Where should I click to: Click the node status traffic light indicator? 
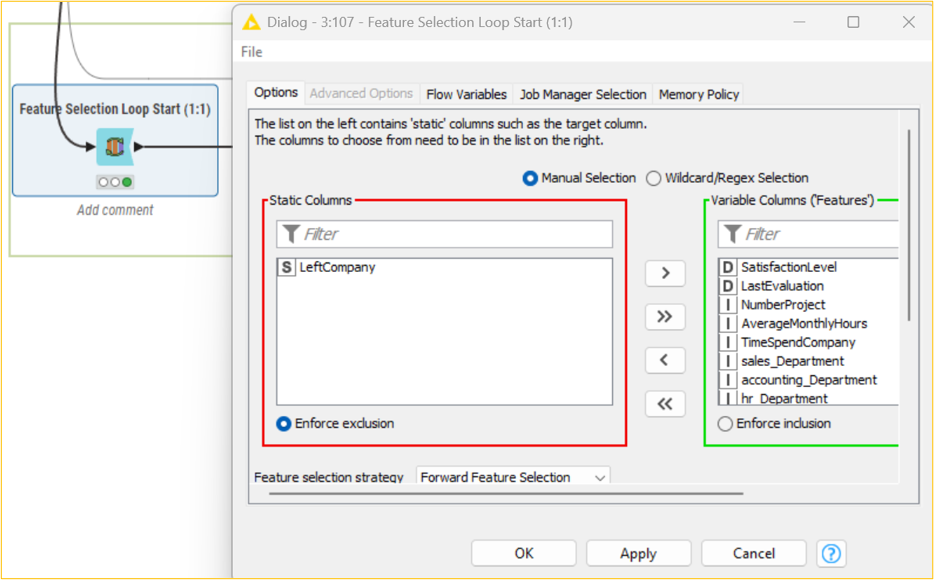pyautogui.click(x=115, y=182)
